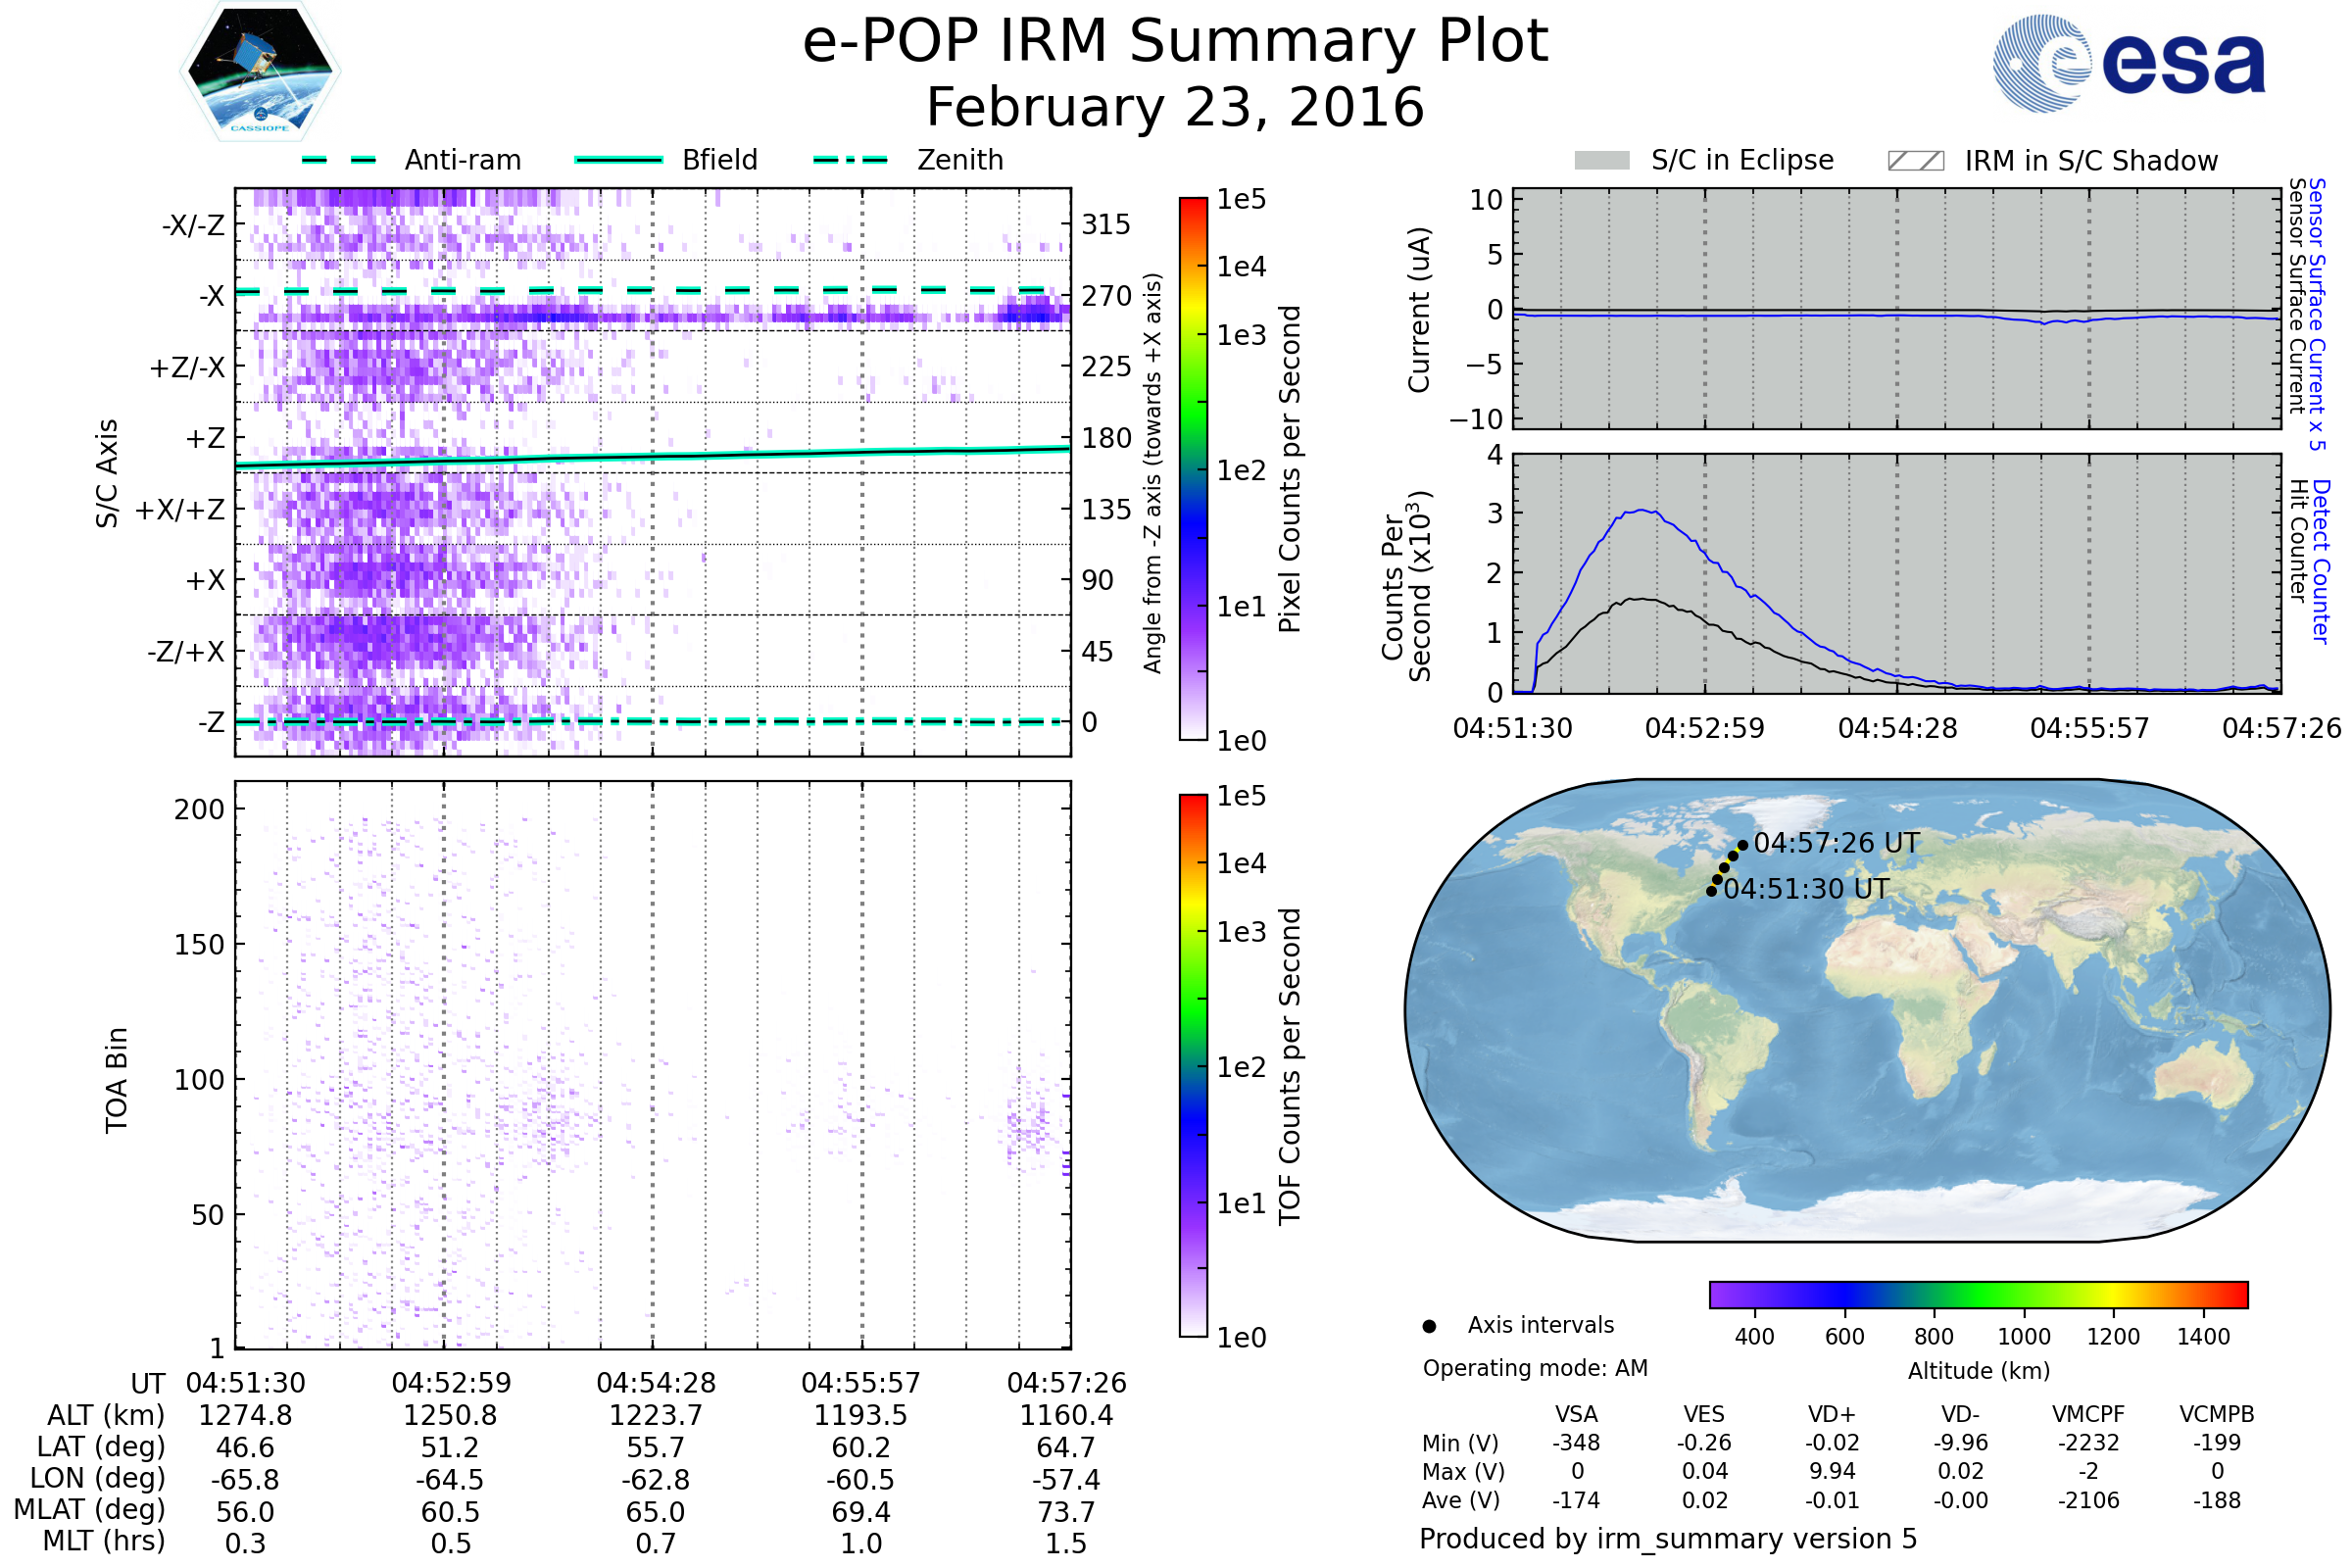This screenshot has width=2352, height=1568.
Task: Click the Zenith dash-dot legend marker
Action: tap(851, 160)
